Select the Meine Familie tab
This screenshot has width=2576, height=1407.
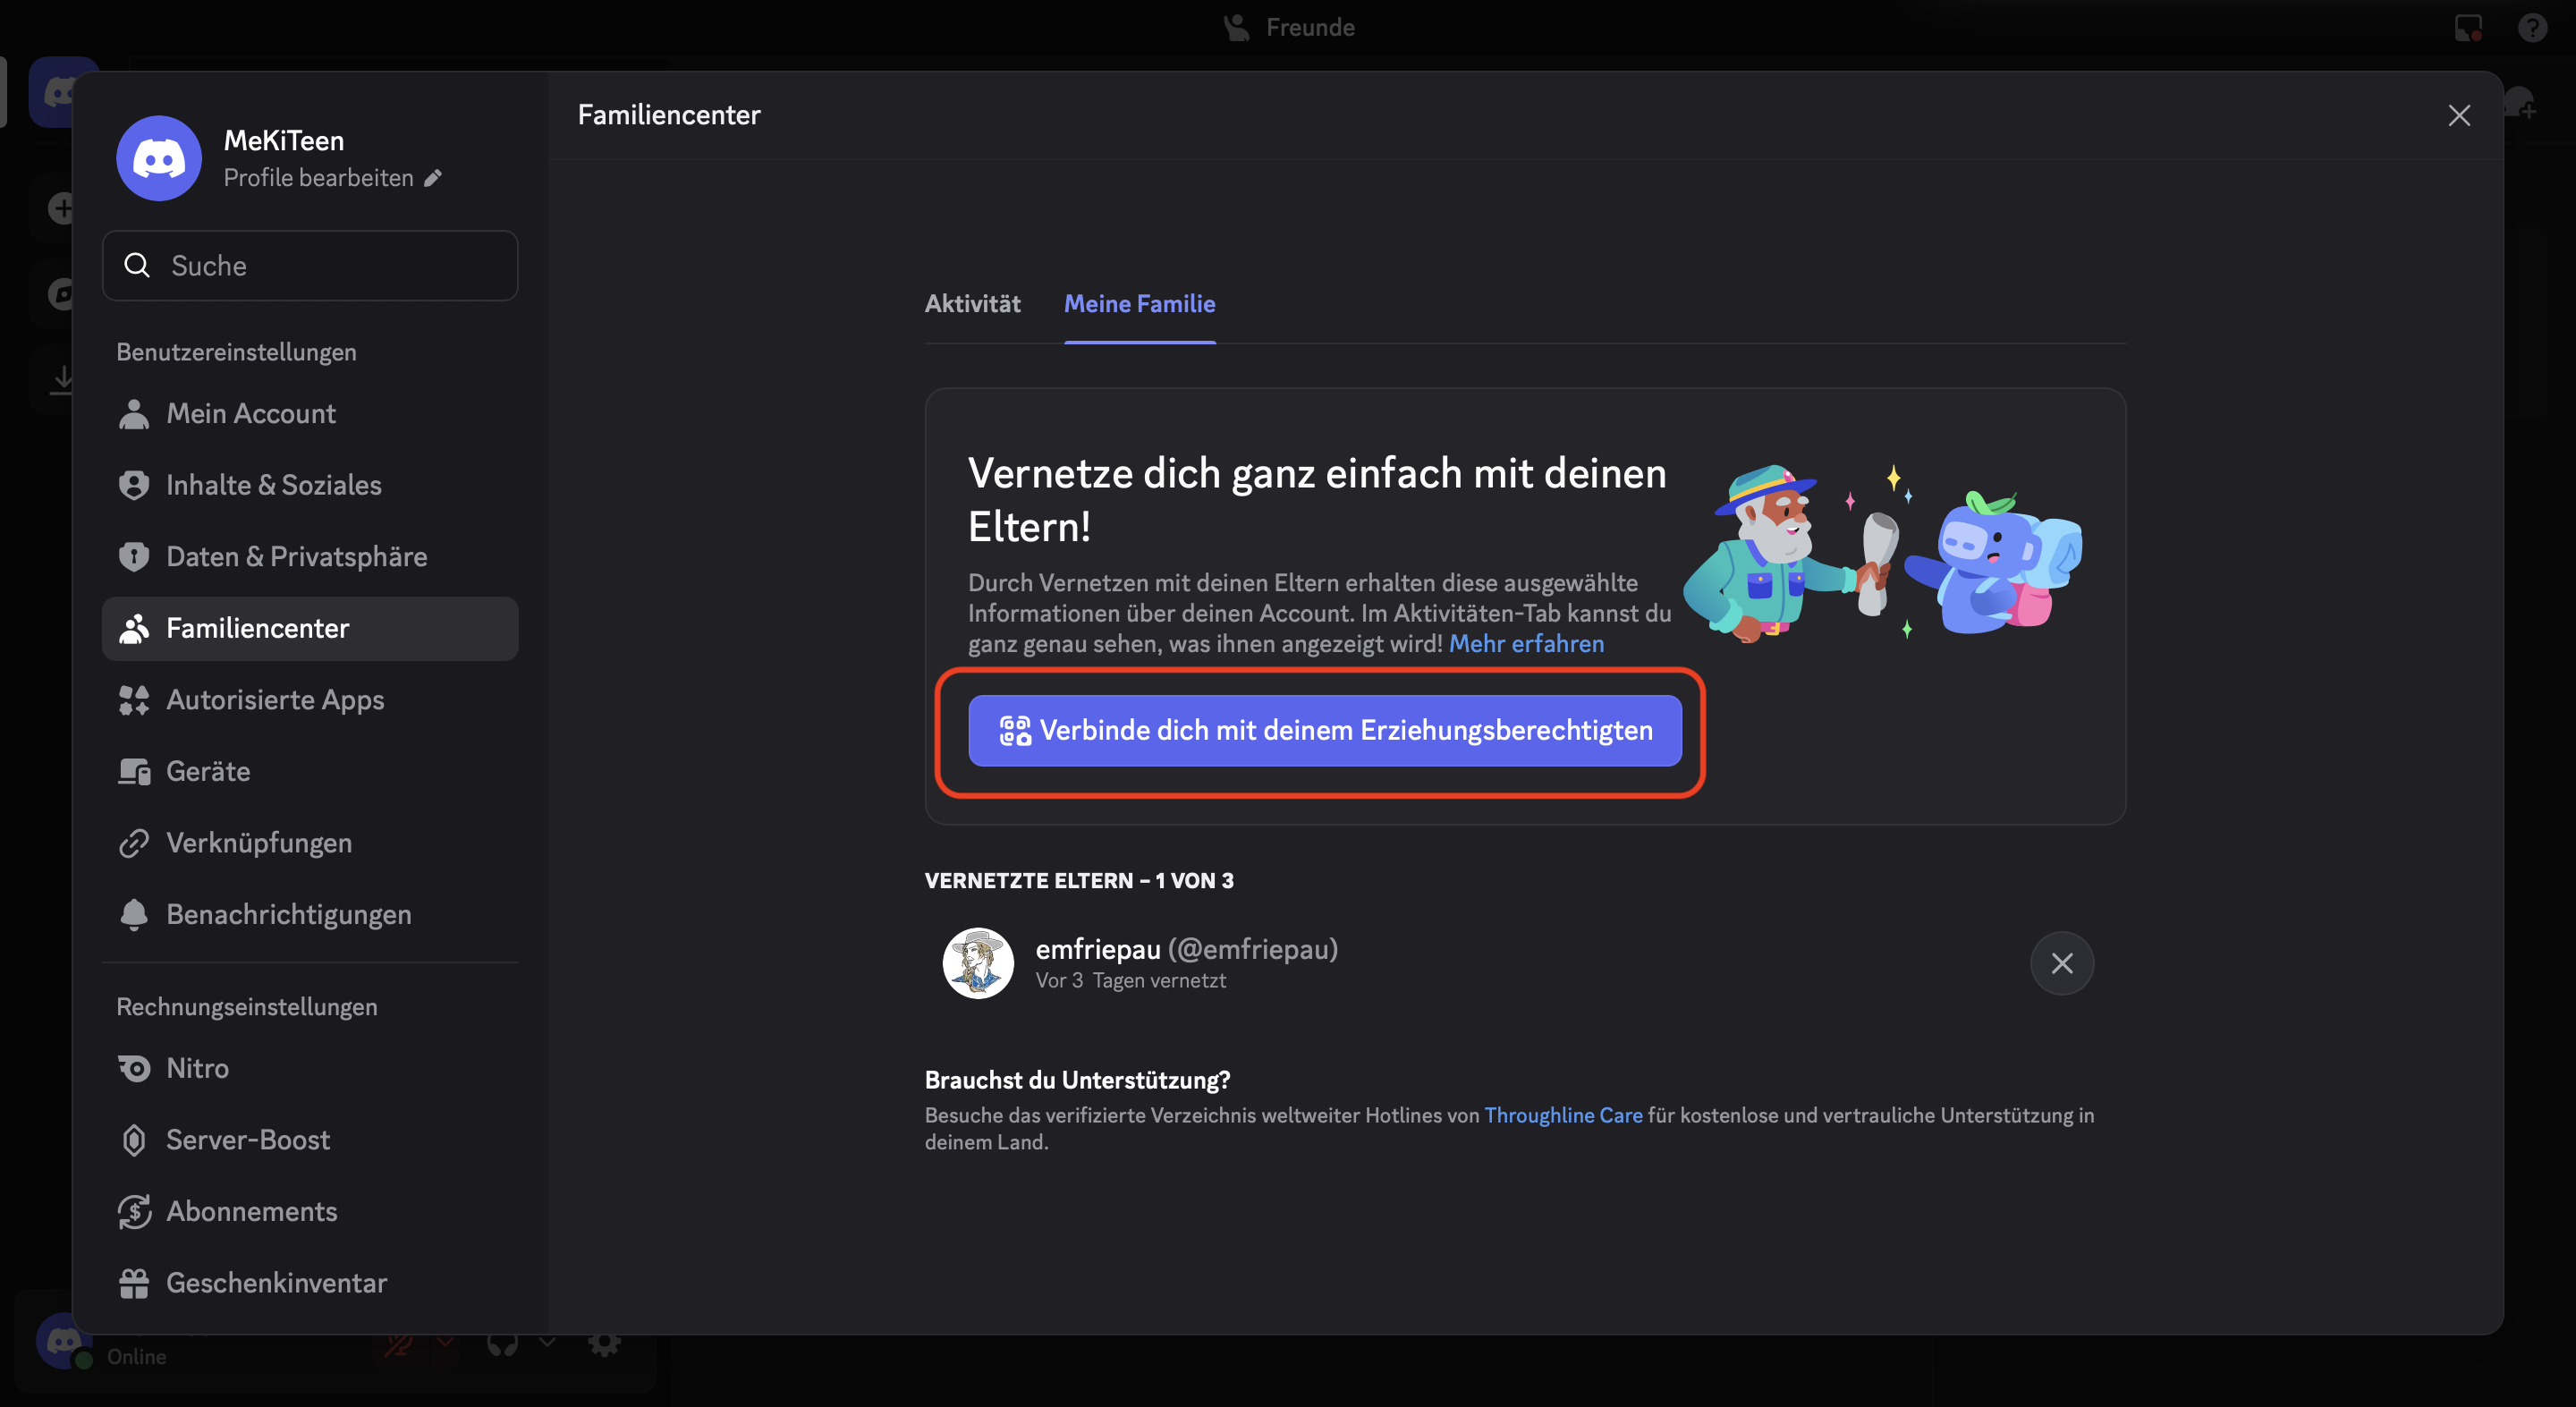(x=1139, y=304)
